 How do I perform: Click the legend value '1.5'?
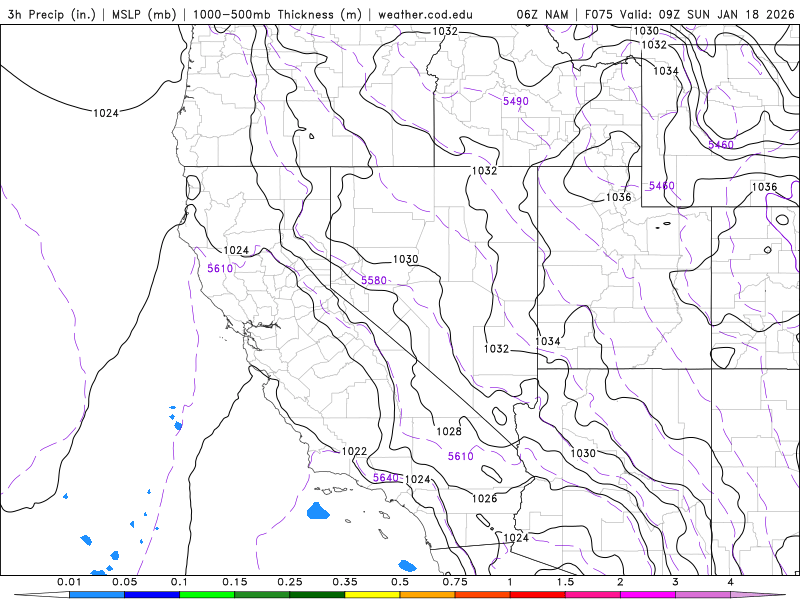point(565,582)
